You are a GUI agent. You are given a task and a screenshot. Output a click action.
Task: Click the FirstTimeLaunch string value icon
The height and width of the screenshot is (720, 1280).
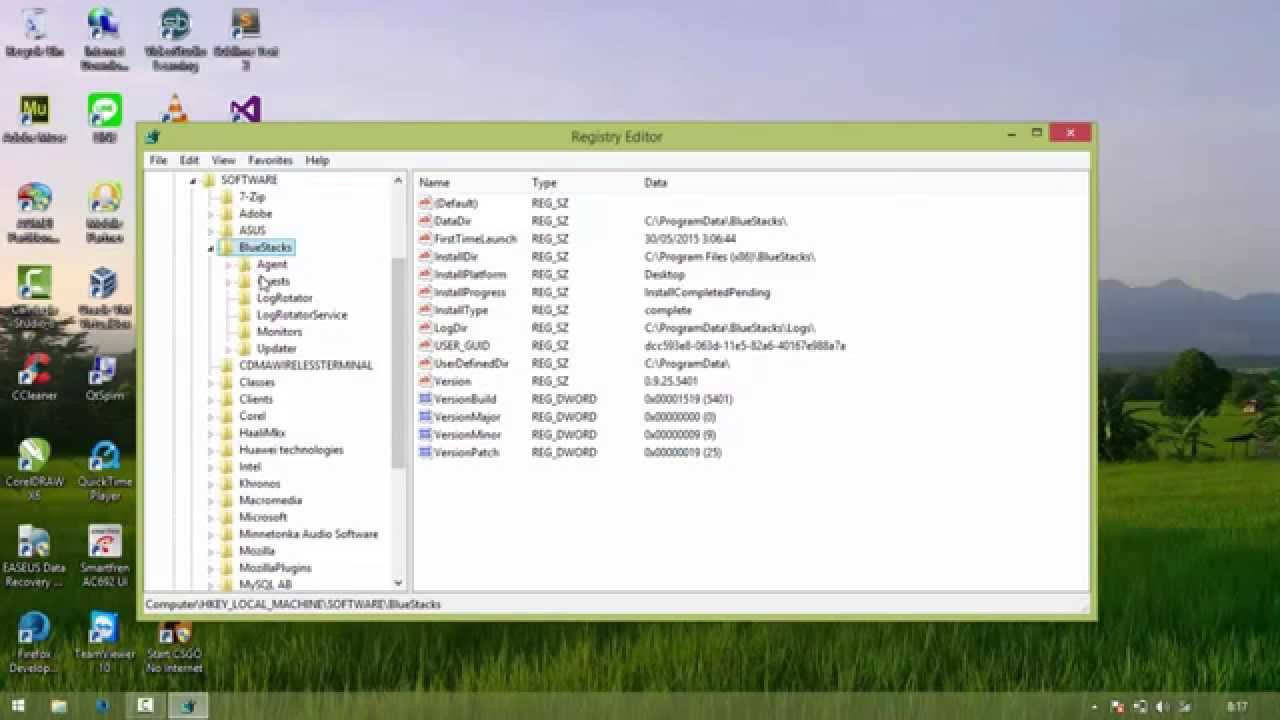point(425,239)
